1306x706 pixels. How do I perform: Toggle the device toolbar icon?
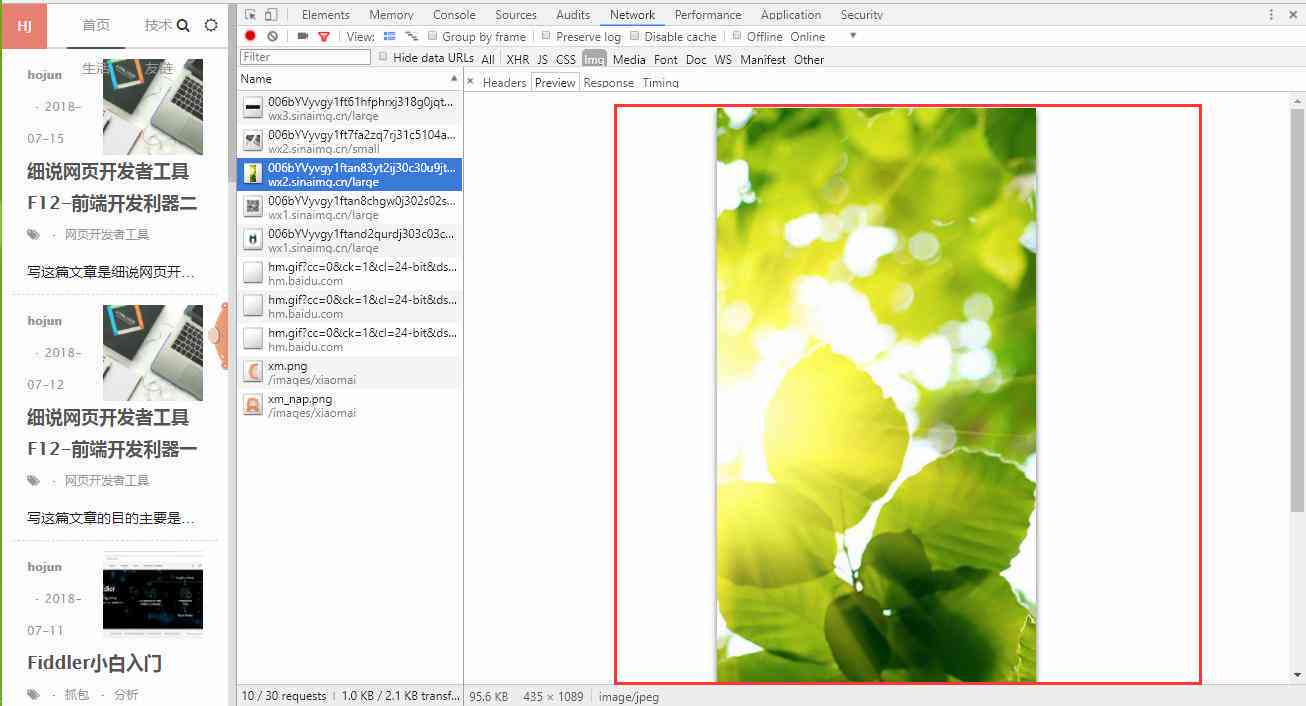(270, 15)
